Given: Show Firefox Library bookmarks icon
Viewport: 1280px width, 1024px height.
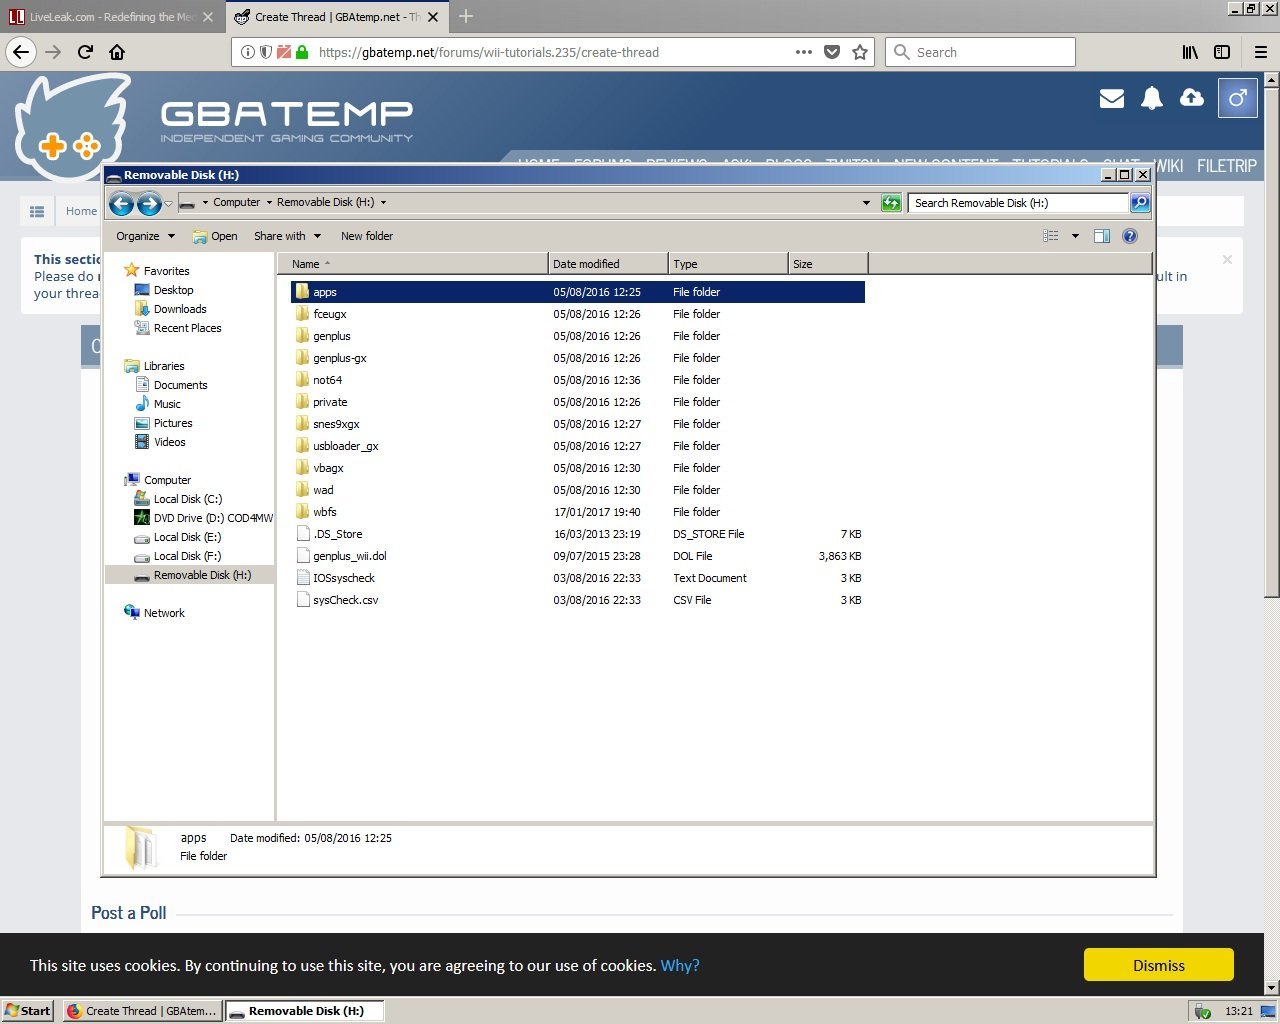Looking at the screenshot, I should click(x=1190, y=52).
